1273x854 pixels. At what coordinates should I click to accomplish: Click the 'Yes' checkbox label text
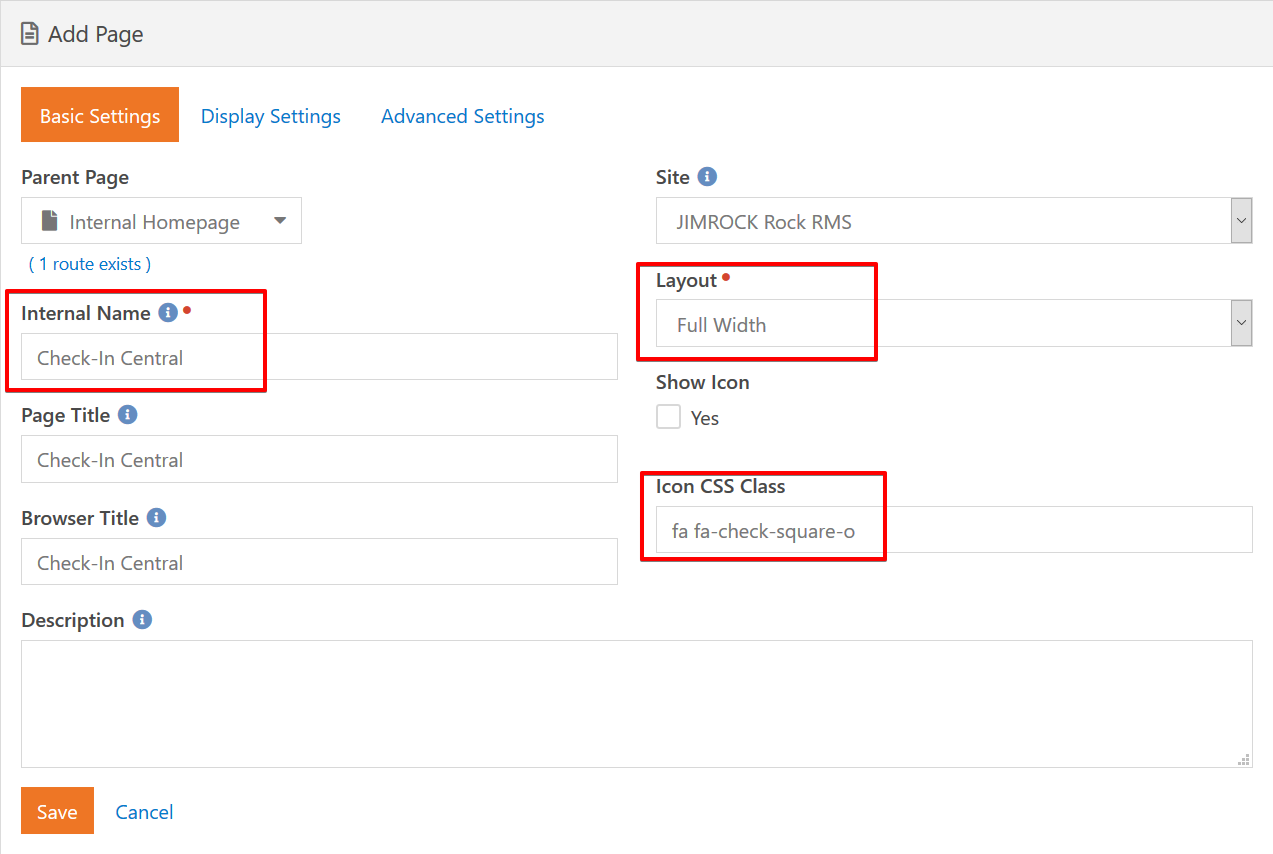[705, 418]
